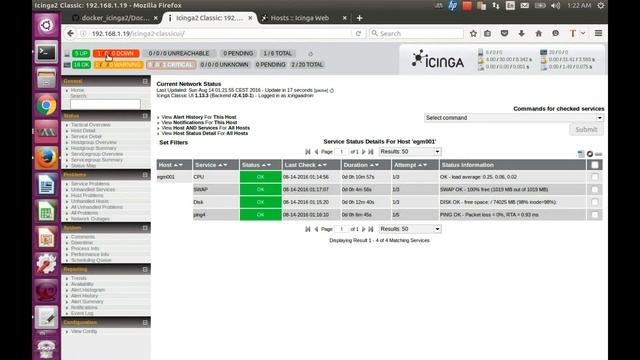Viewport: 640px width, 360px height.
Task: Open top Results: 50 dropdown
Action: click(410, 151)
